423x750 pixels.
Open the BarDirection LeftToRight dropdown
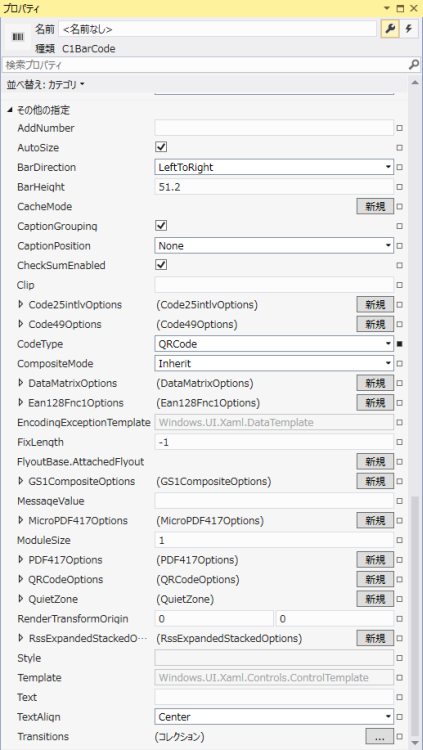[274, 167]
